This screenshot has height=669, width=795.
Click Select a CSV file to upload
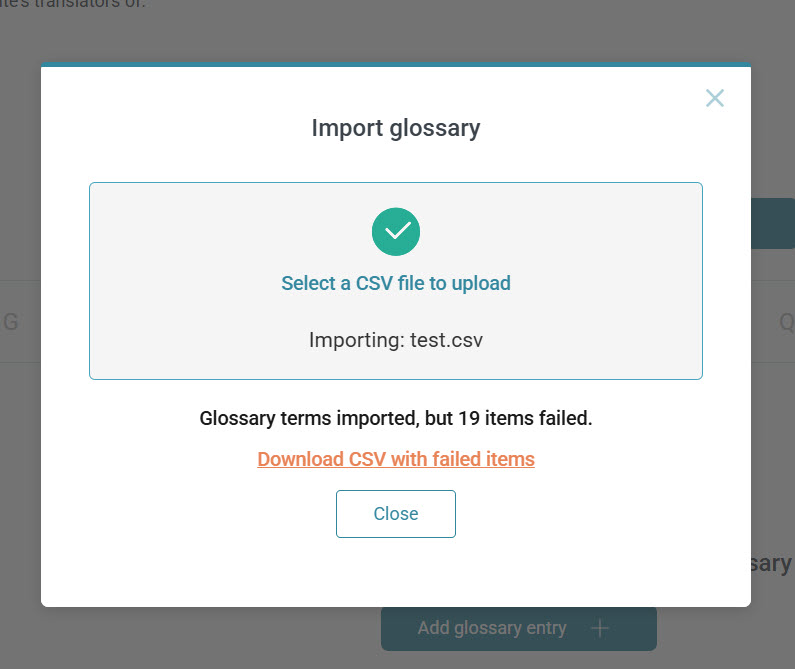(396, 283)
